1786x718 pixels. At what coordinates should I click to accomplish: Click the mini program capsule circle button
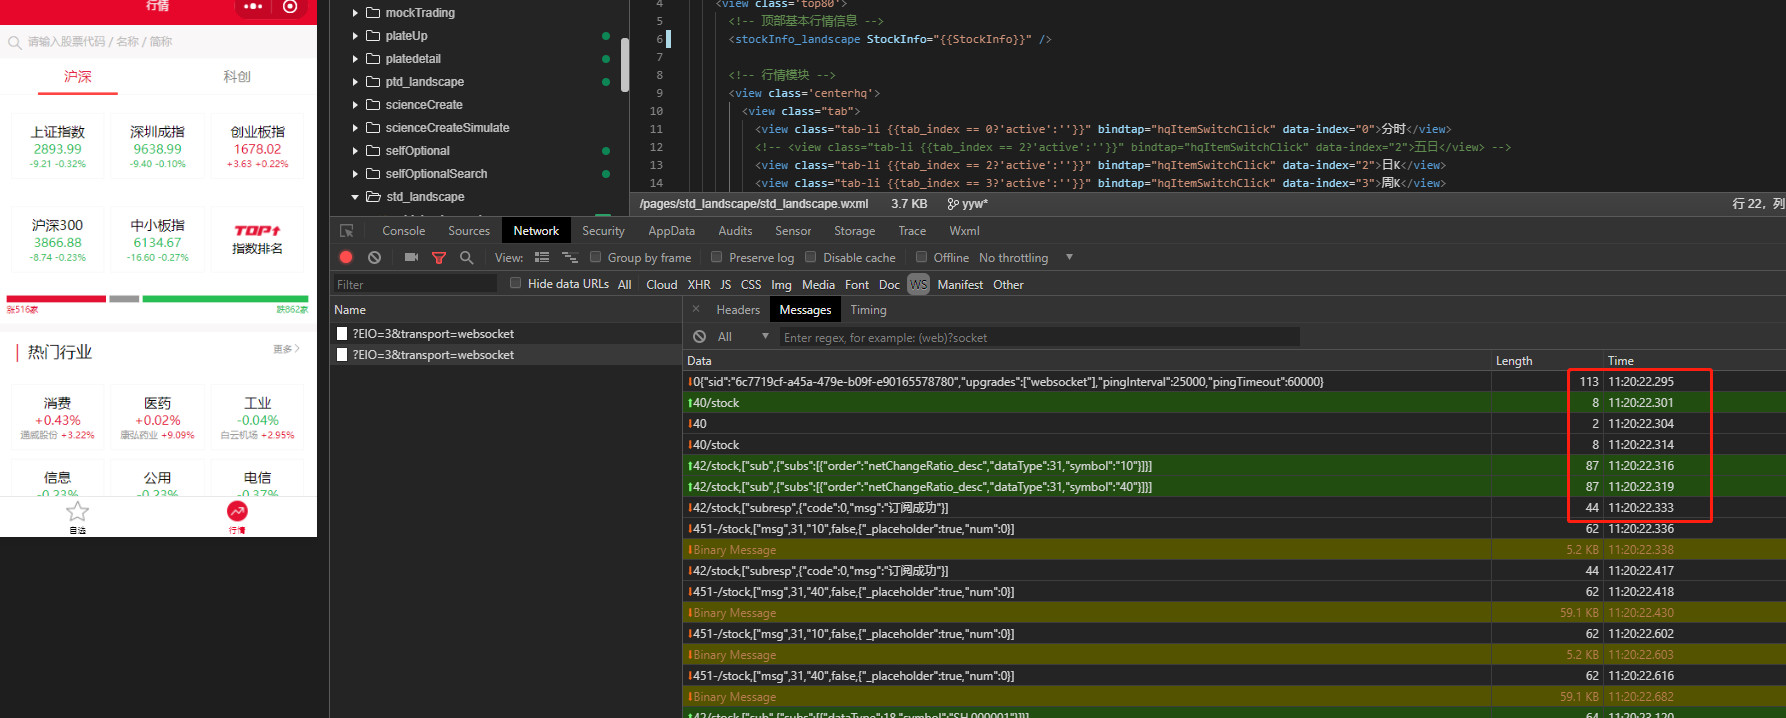point(290,7)
